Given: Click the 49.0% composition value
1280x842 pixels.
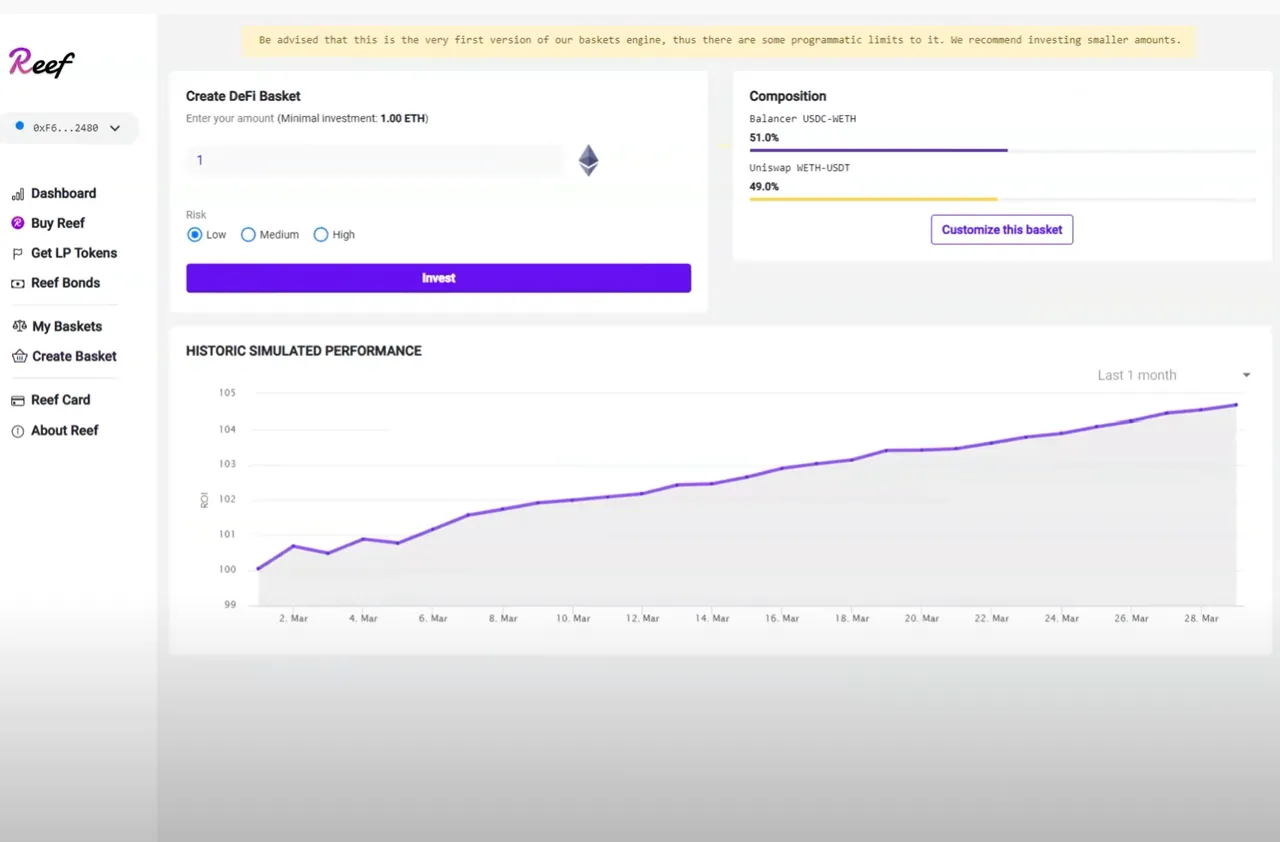Looking at the screenshot, I should (764, 187).
